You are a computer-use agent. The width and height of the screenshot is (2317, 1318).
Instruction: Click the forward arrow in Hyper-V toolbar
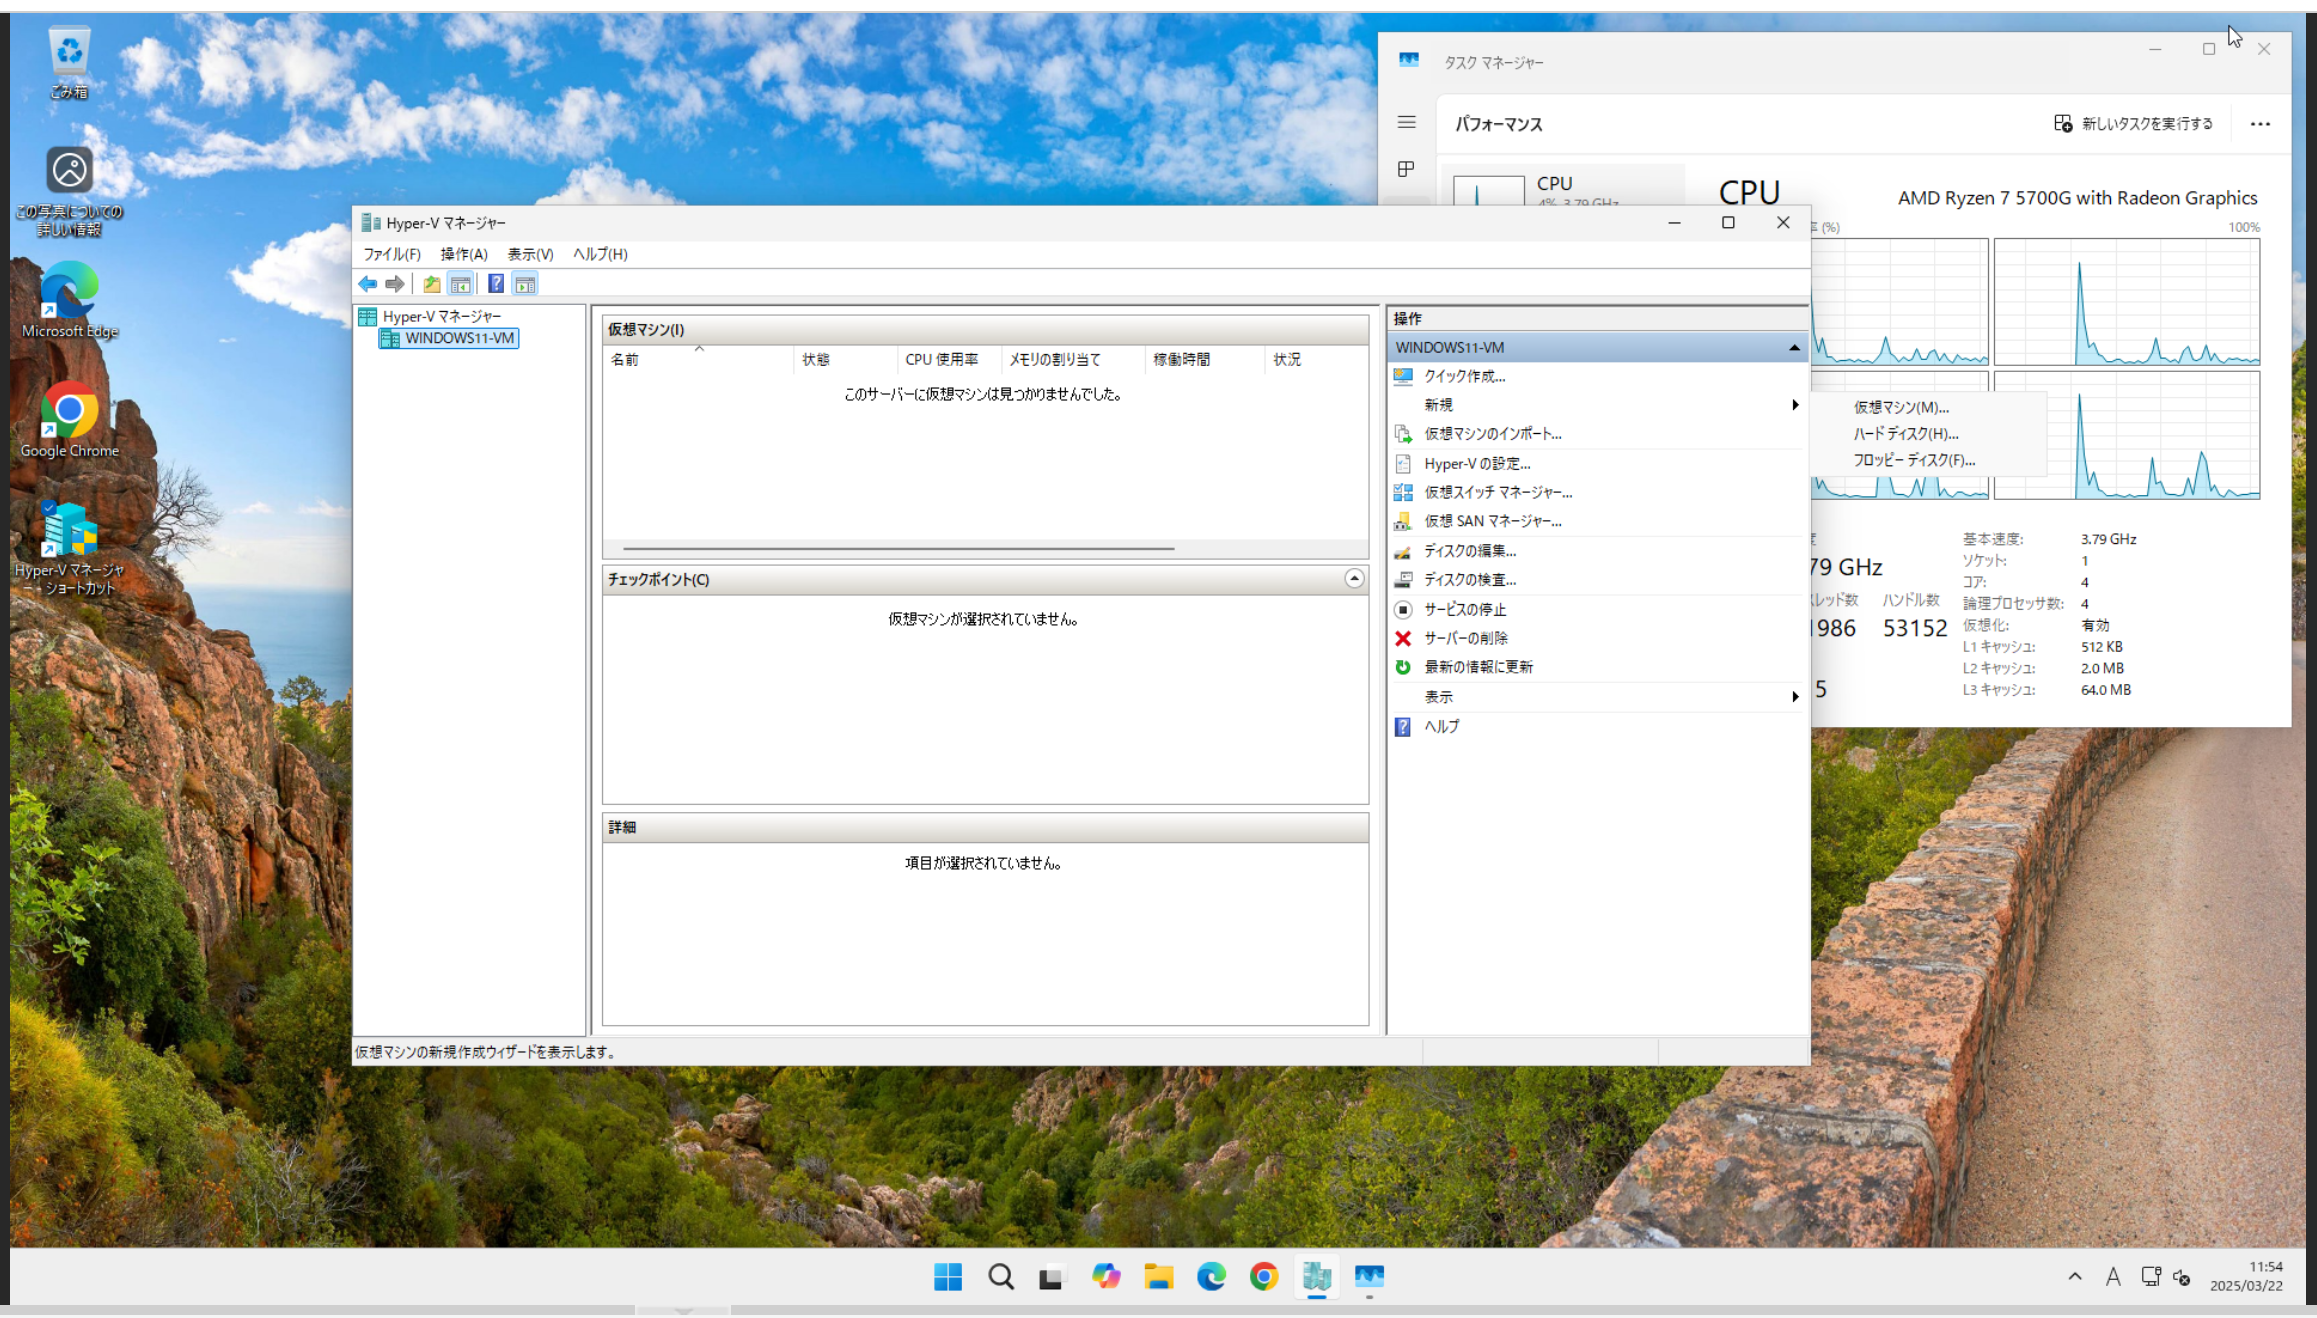click(395, 284)
